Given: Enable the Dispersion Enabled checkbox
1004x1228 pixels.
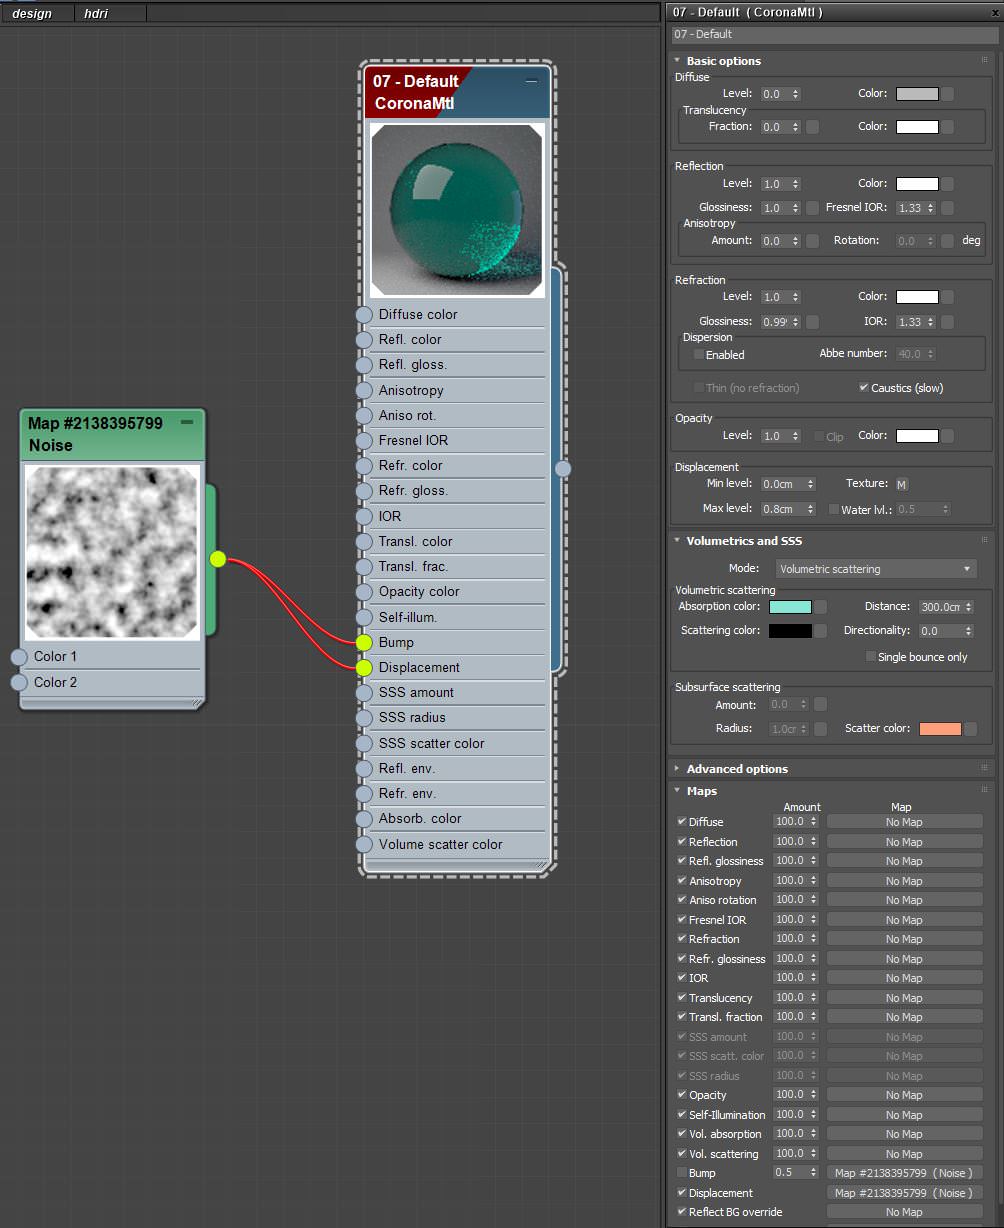Looking at the screenshot, I should point(699,355).
